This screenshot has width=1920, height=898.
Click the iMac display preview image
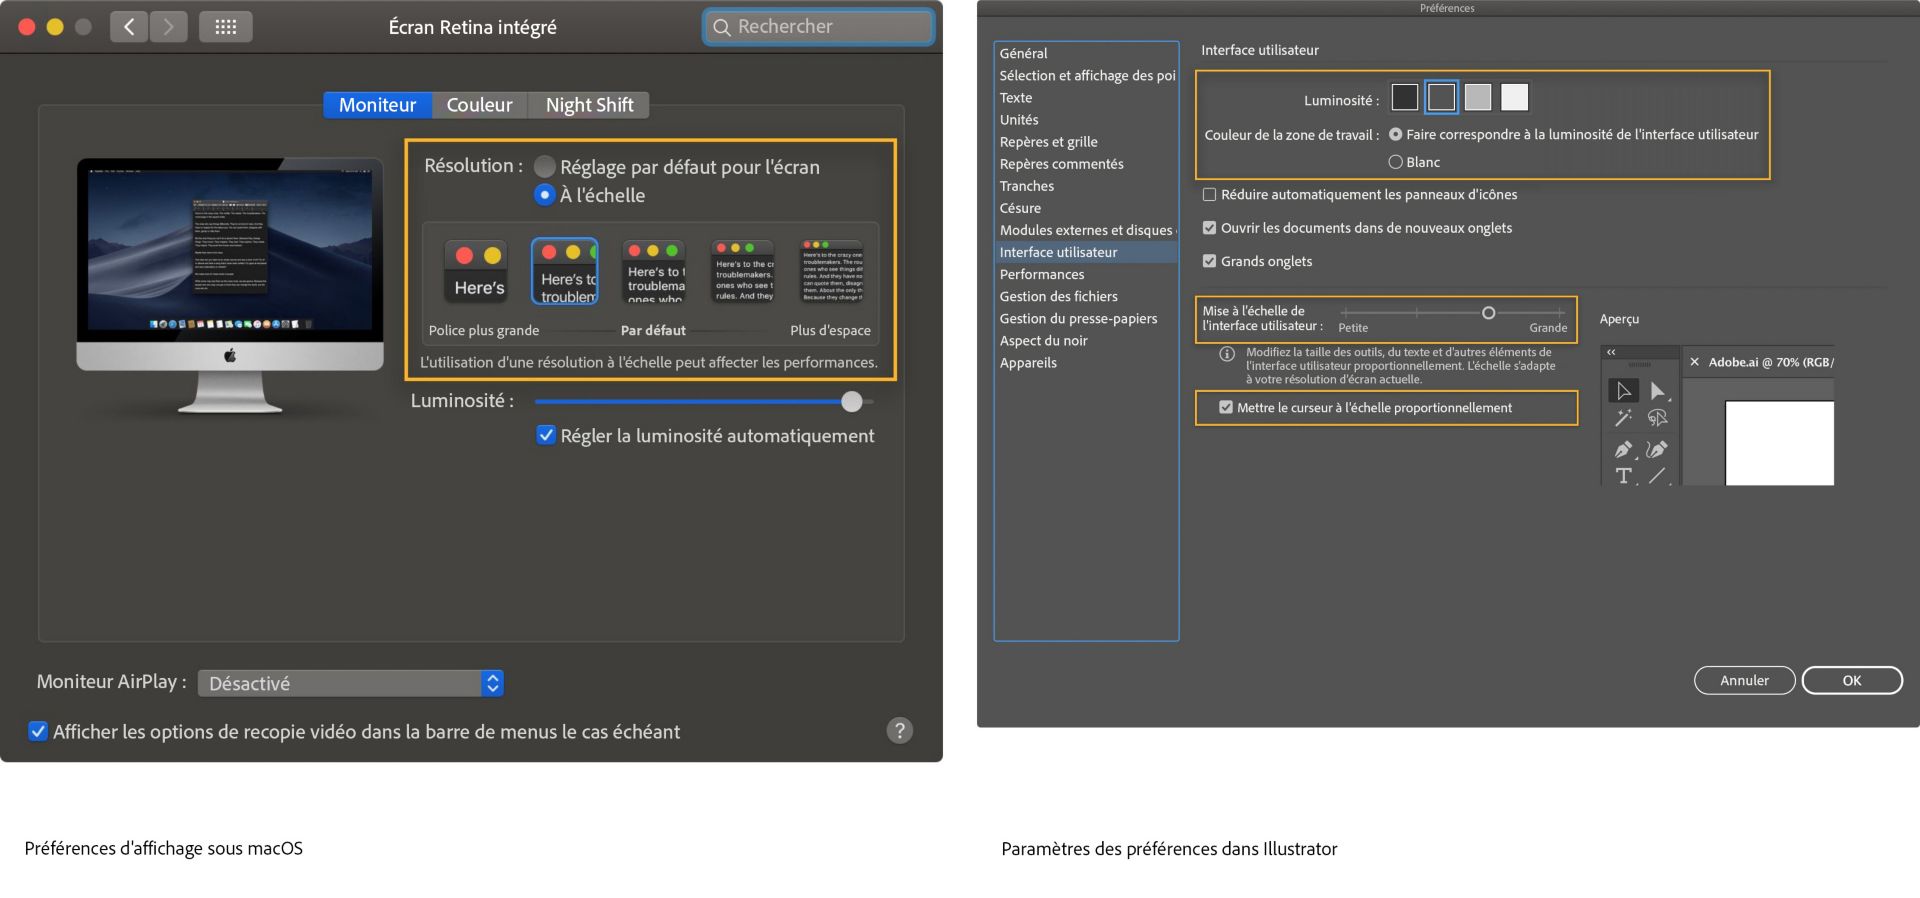(x=230, y=285)
